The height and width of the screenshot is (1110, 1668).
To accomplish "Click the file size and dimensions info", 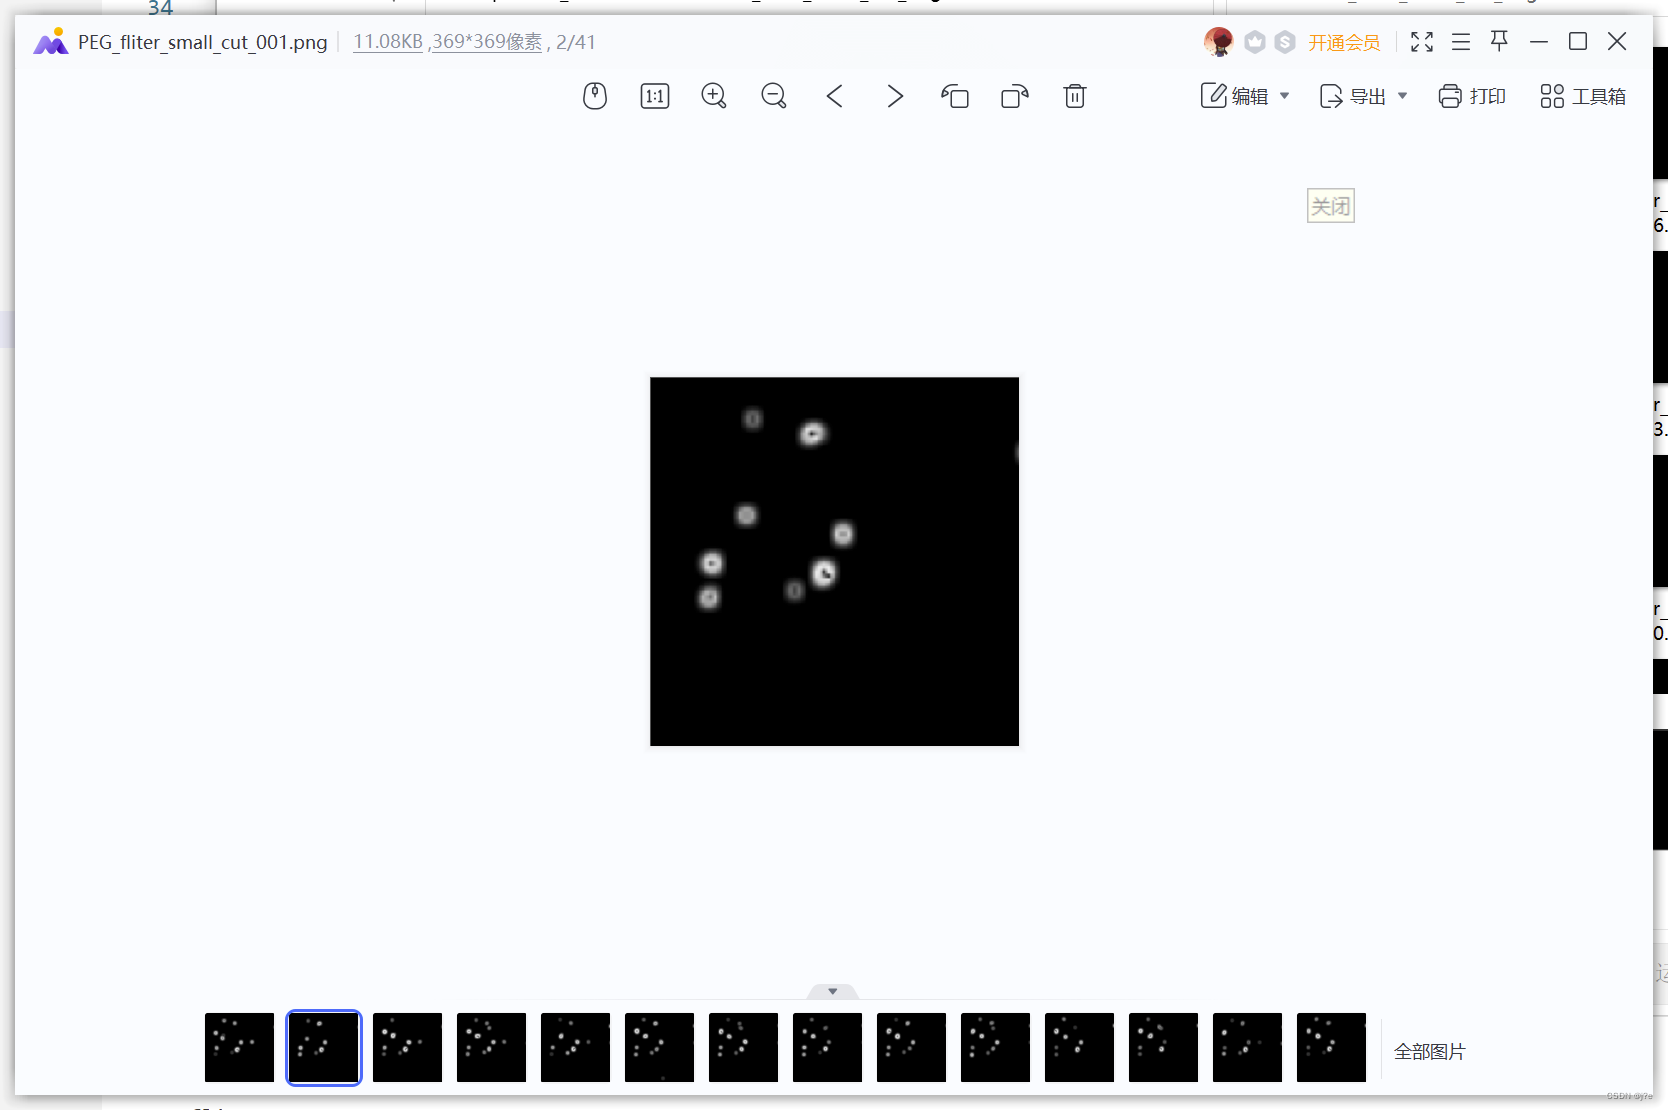I will pos(448,42).
